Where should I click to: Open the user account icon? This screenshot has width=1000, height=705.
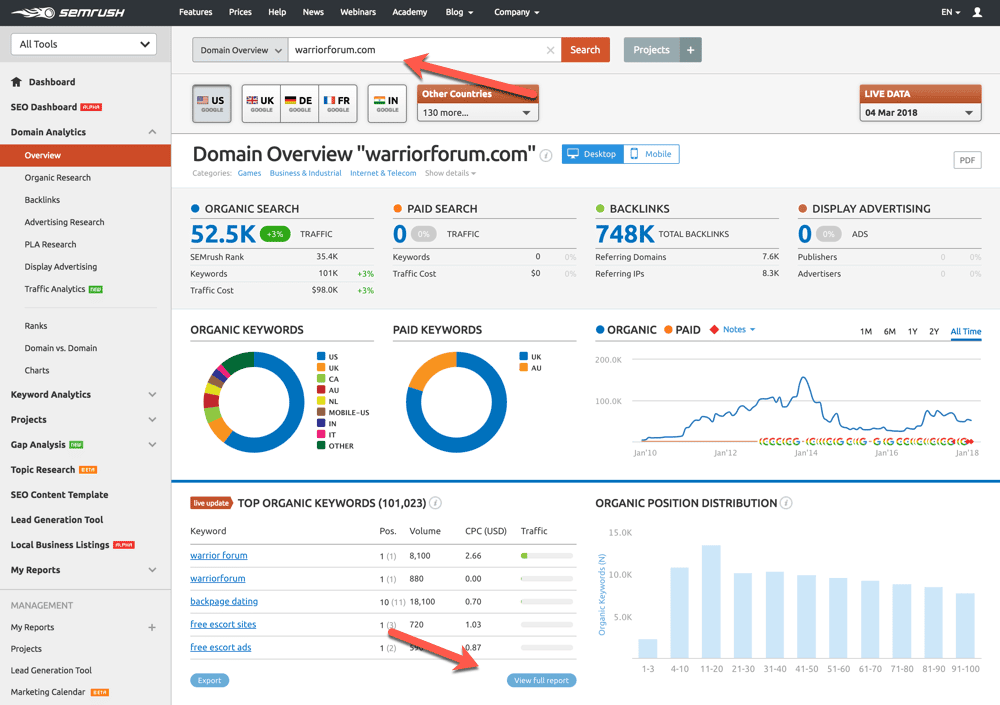coord(977,12)
